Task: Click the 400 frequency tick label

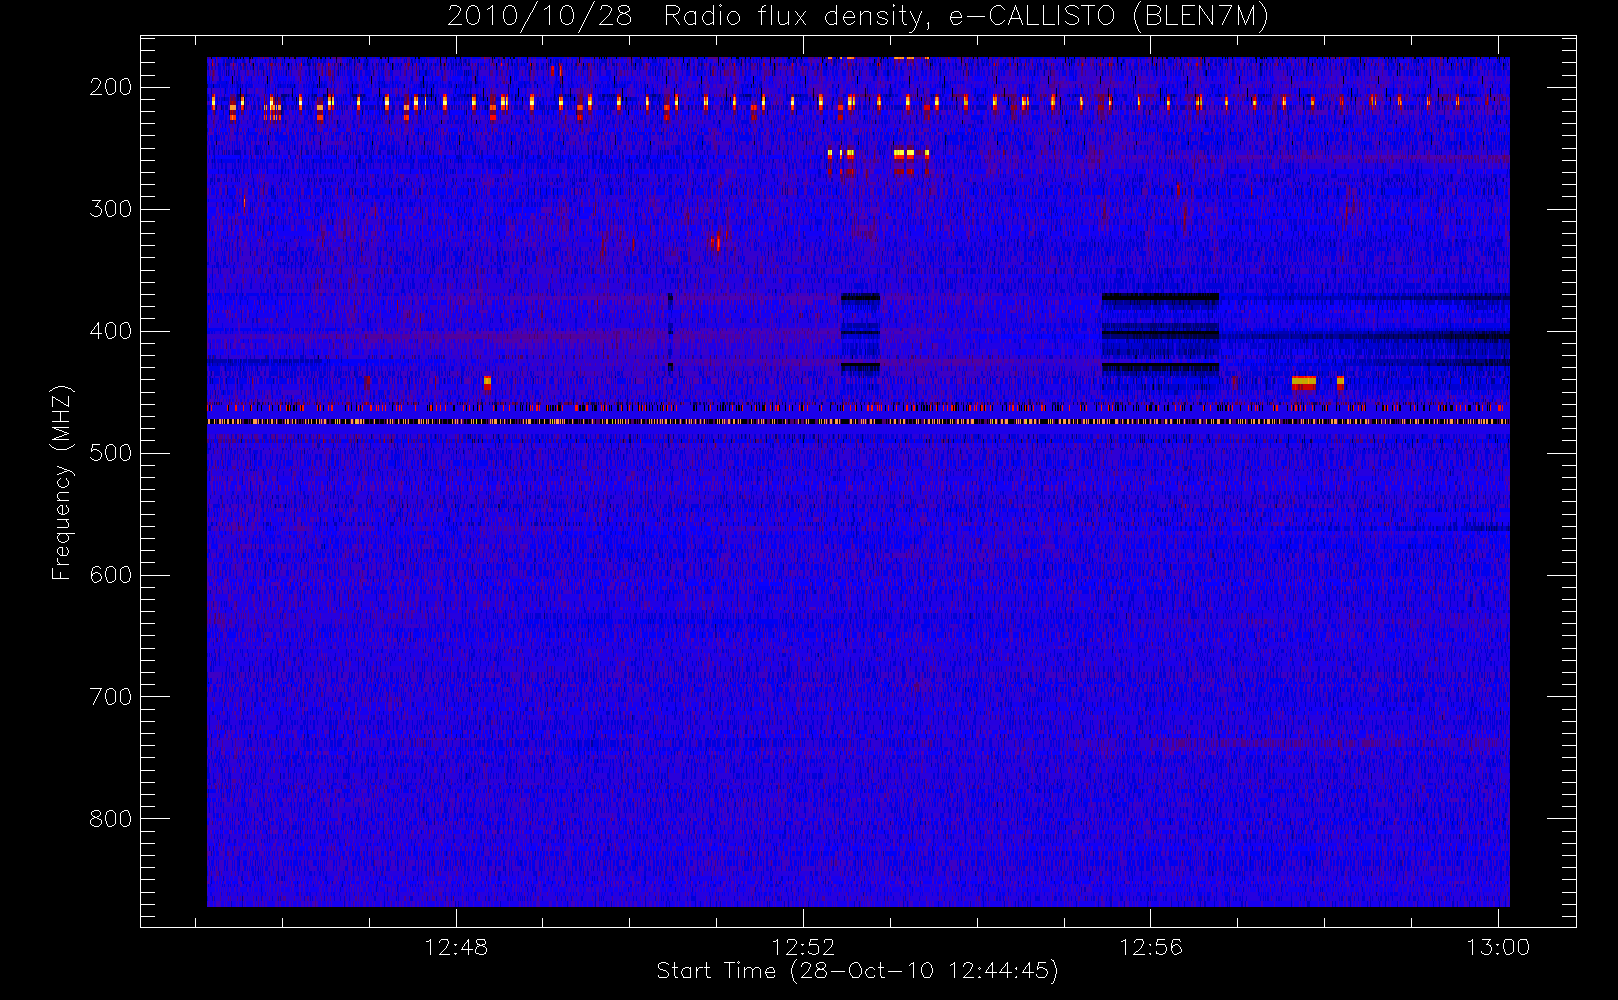Action: (111, 331)
